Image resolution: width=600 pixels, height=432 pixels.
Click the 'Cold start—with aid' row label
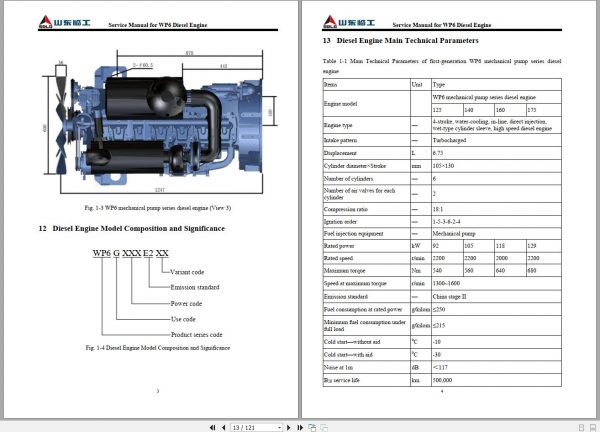point(348,355)
